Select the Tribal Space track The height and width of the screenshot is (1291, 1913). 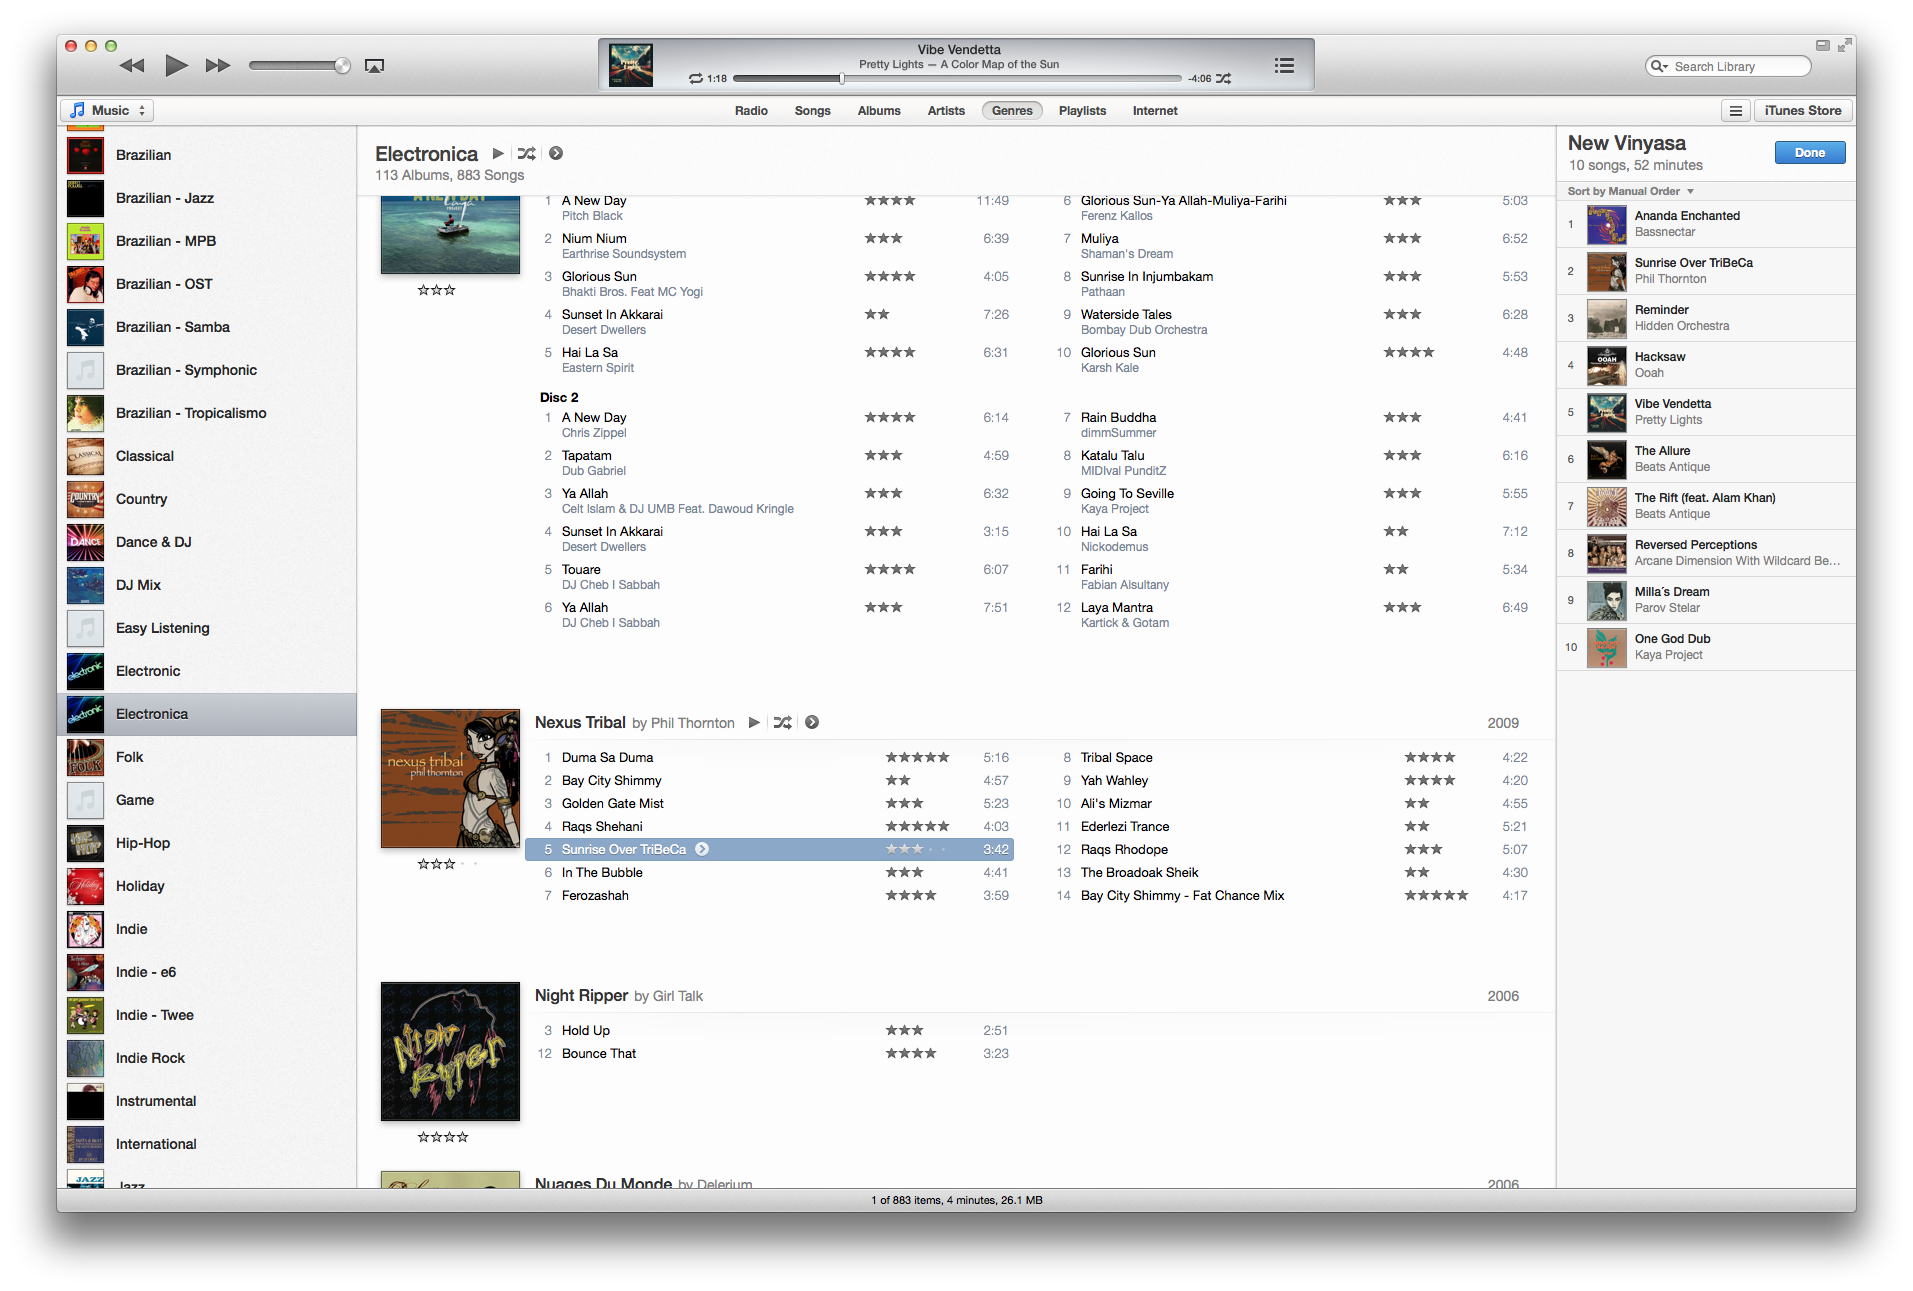1290,758
